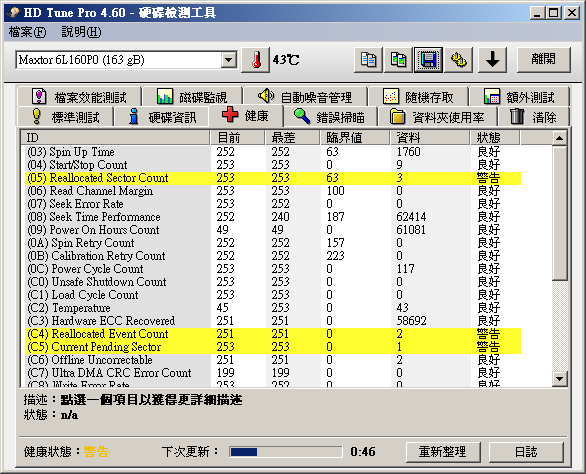The image size is (586, 474).
Task: Select (C5) Current Pending Sector row
Action: (274, 347)
